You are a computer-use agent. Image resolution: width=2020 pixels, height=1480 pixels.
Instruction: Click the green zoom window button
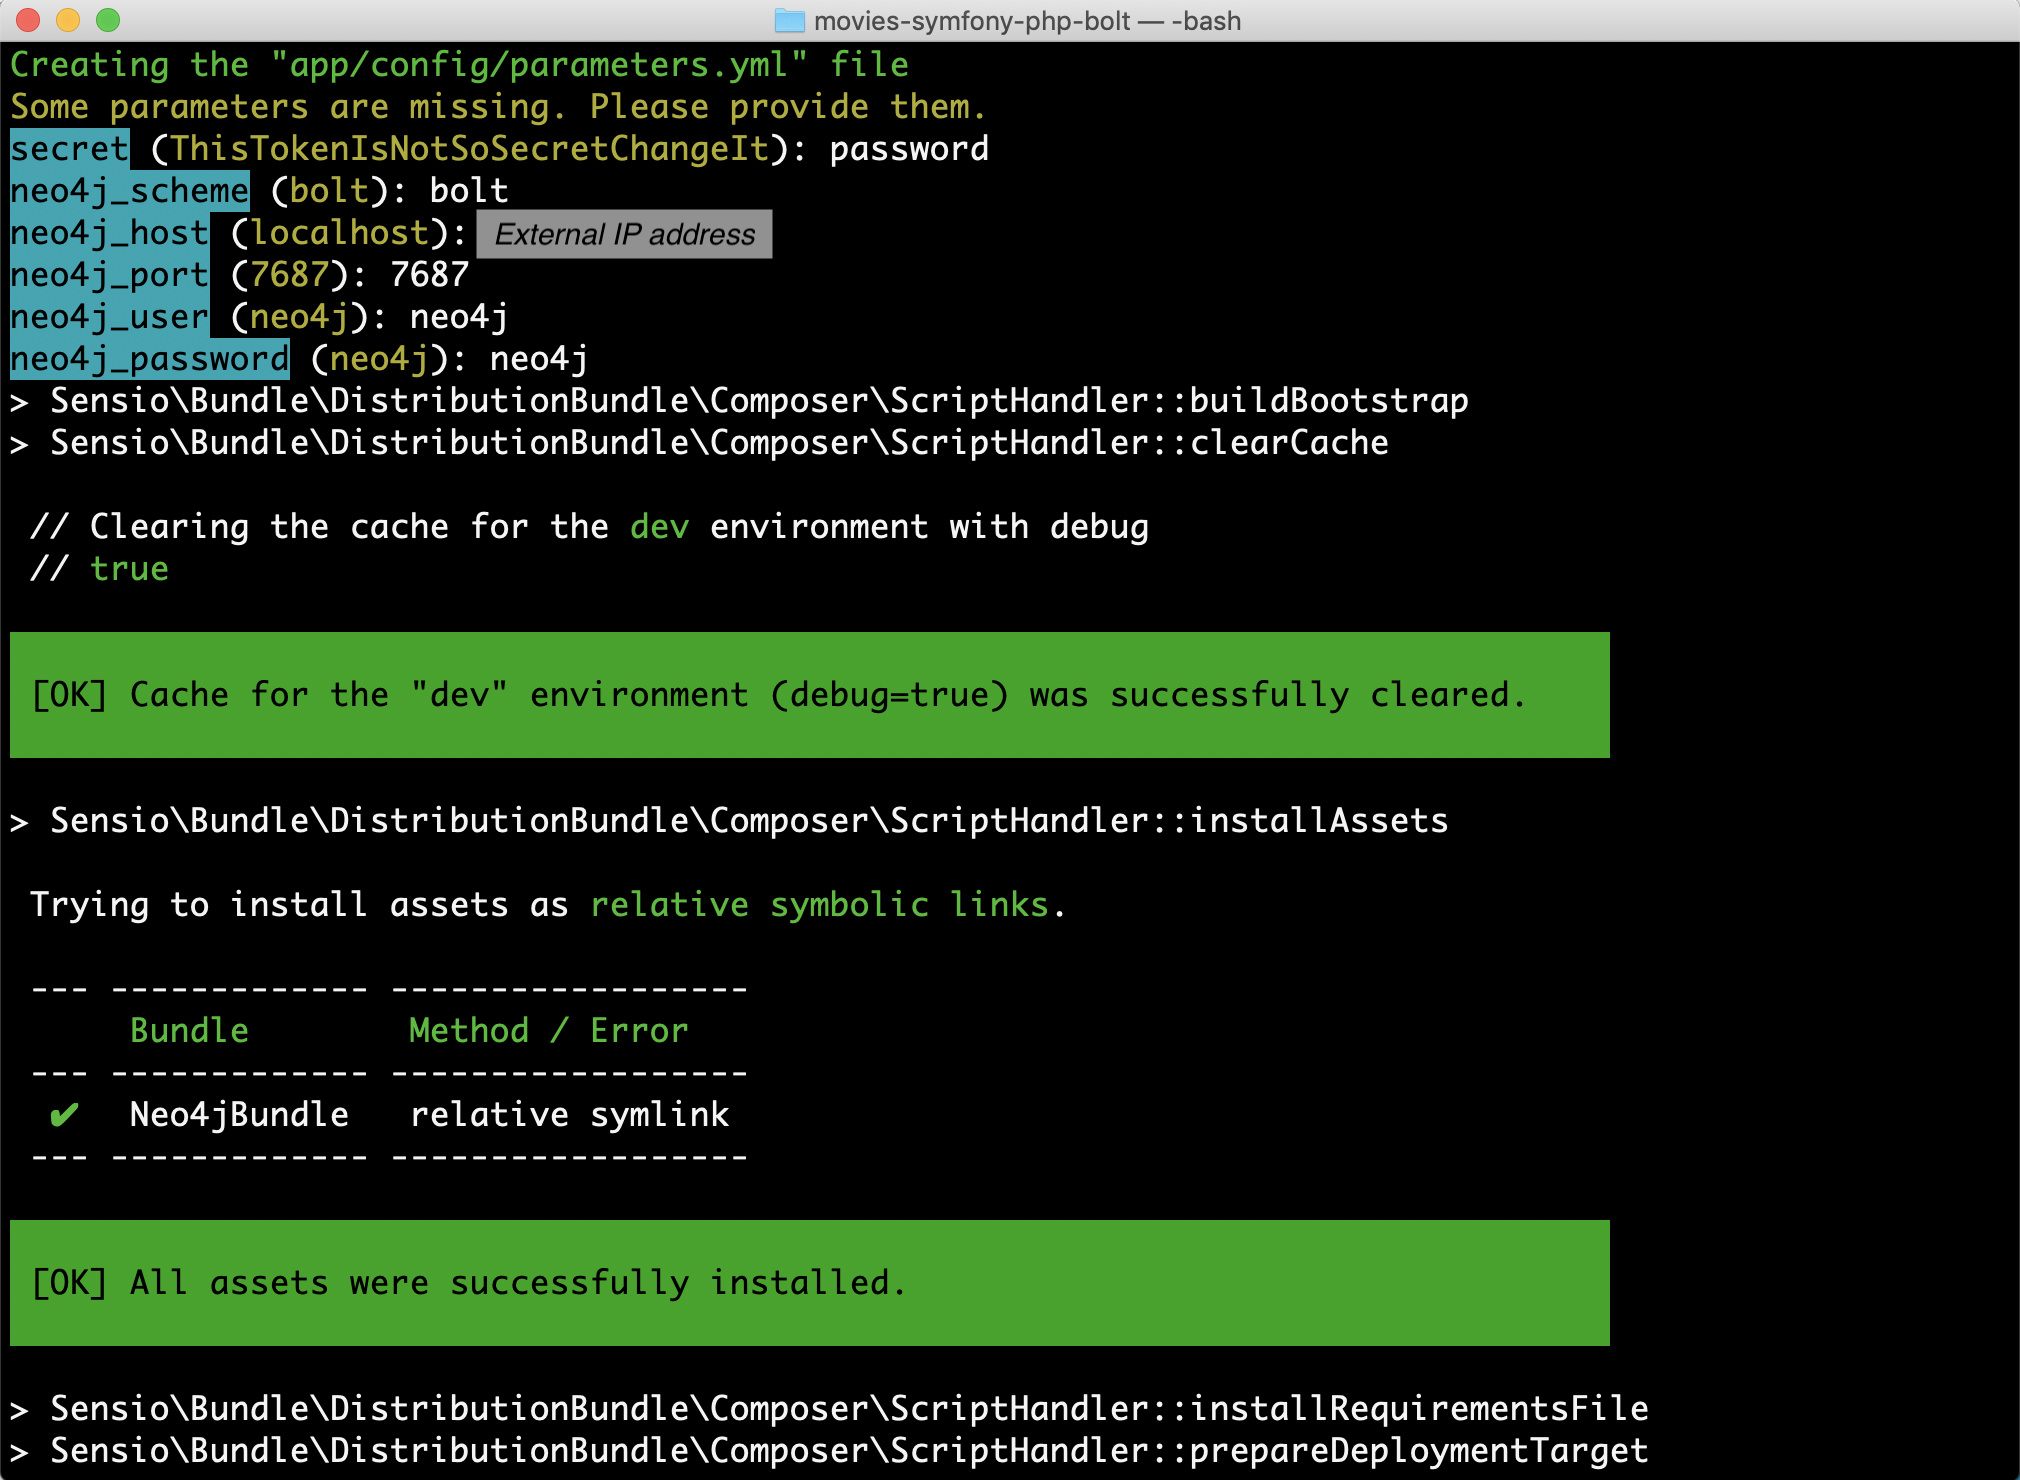click(x=108, y=19)
